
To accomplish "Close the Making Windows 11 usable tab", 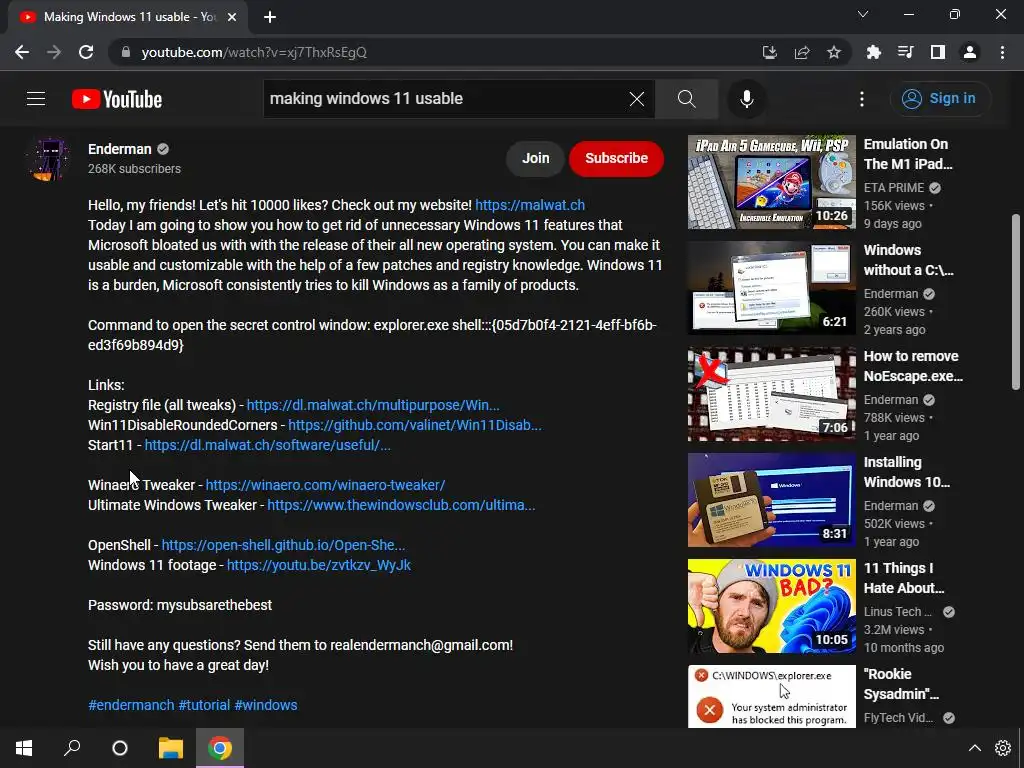I will pyautogui.click(x=232, y=17).
